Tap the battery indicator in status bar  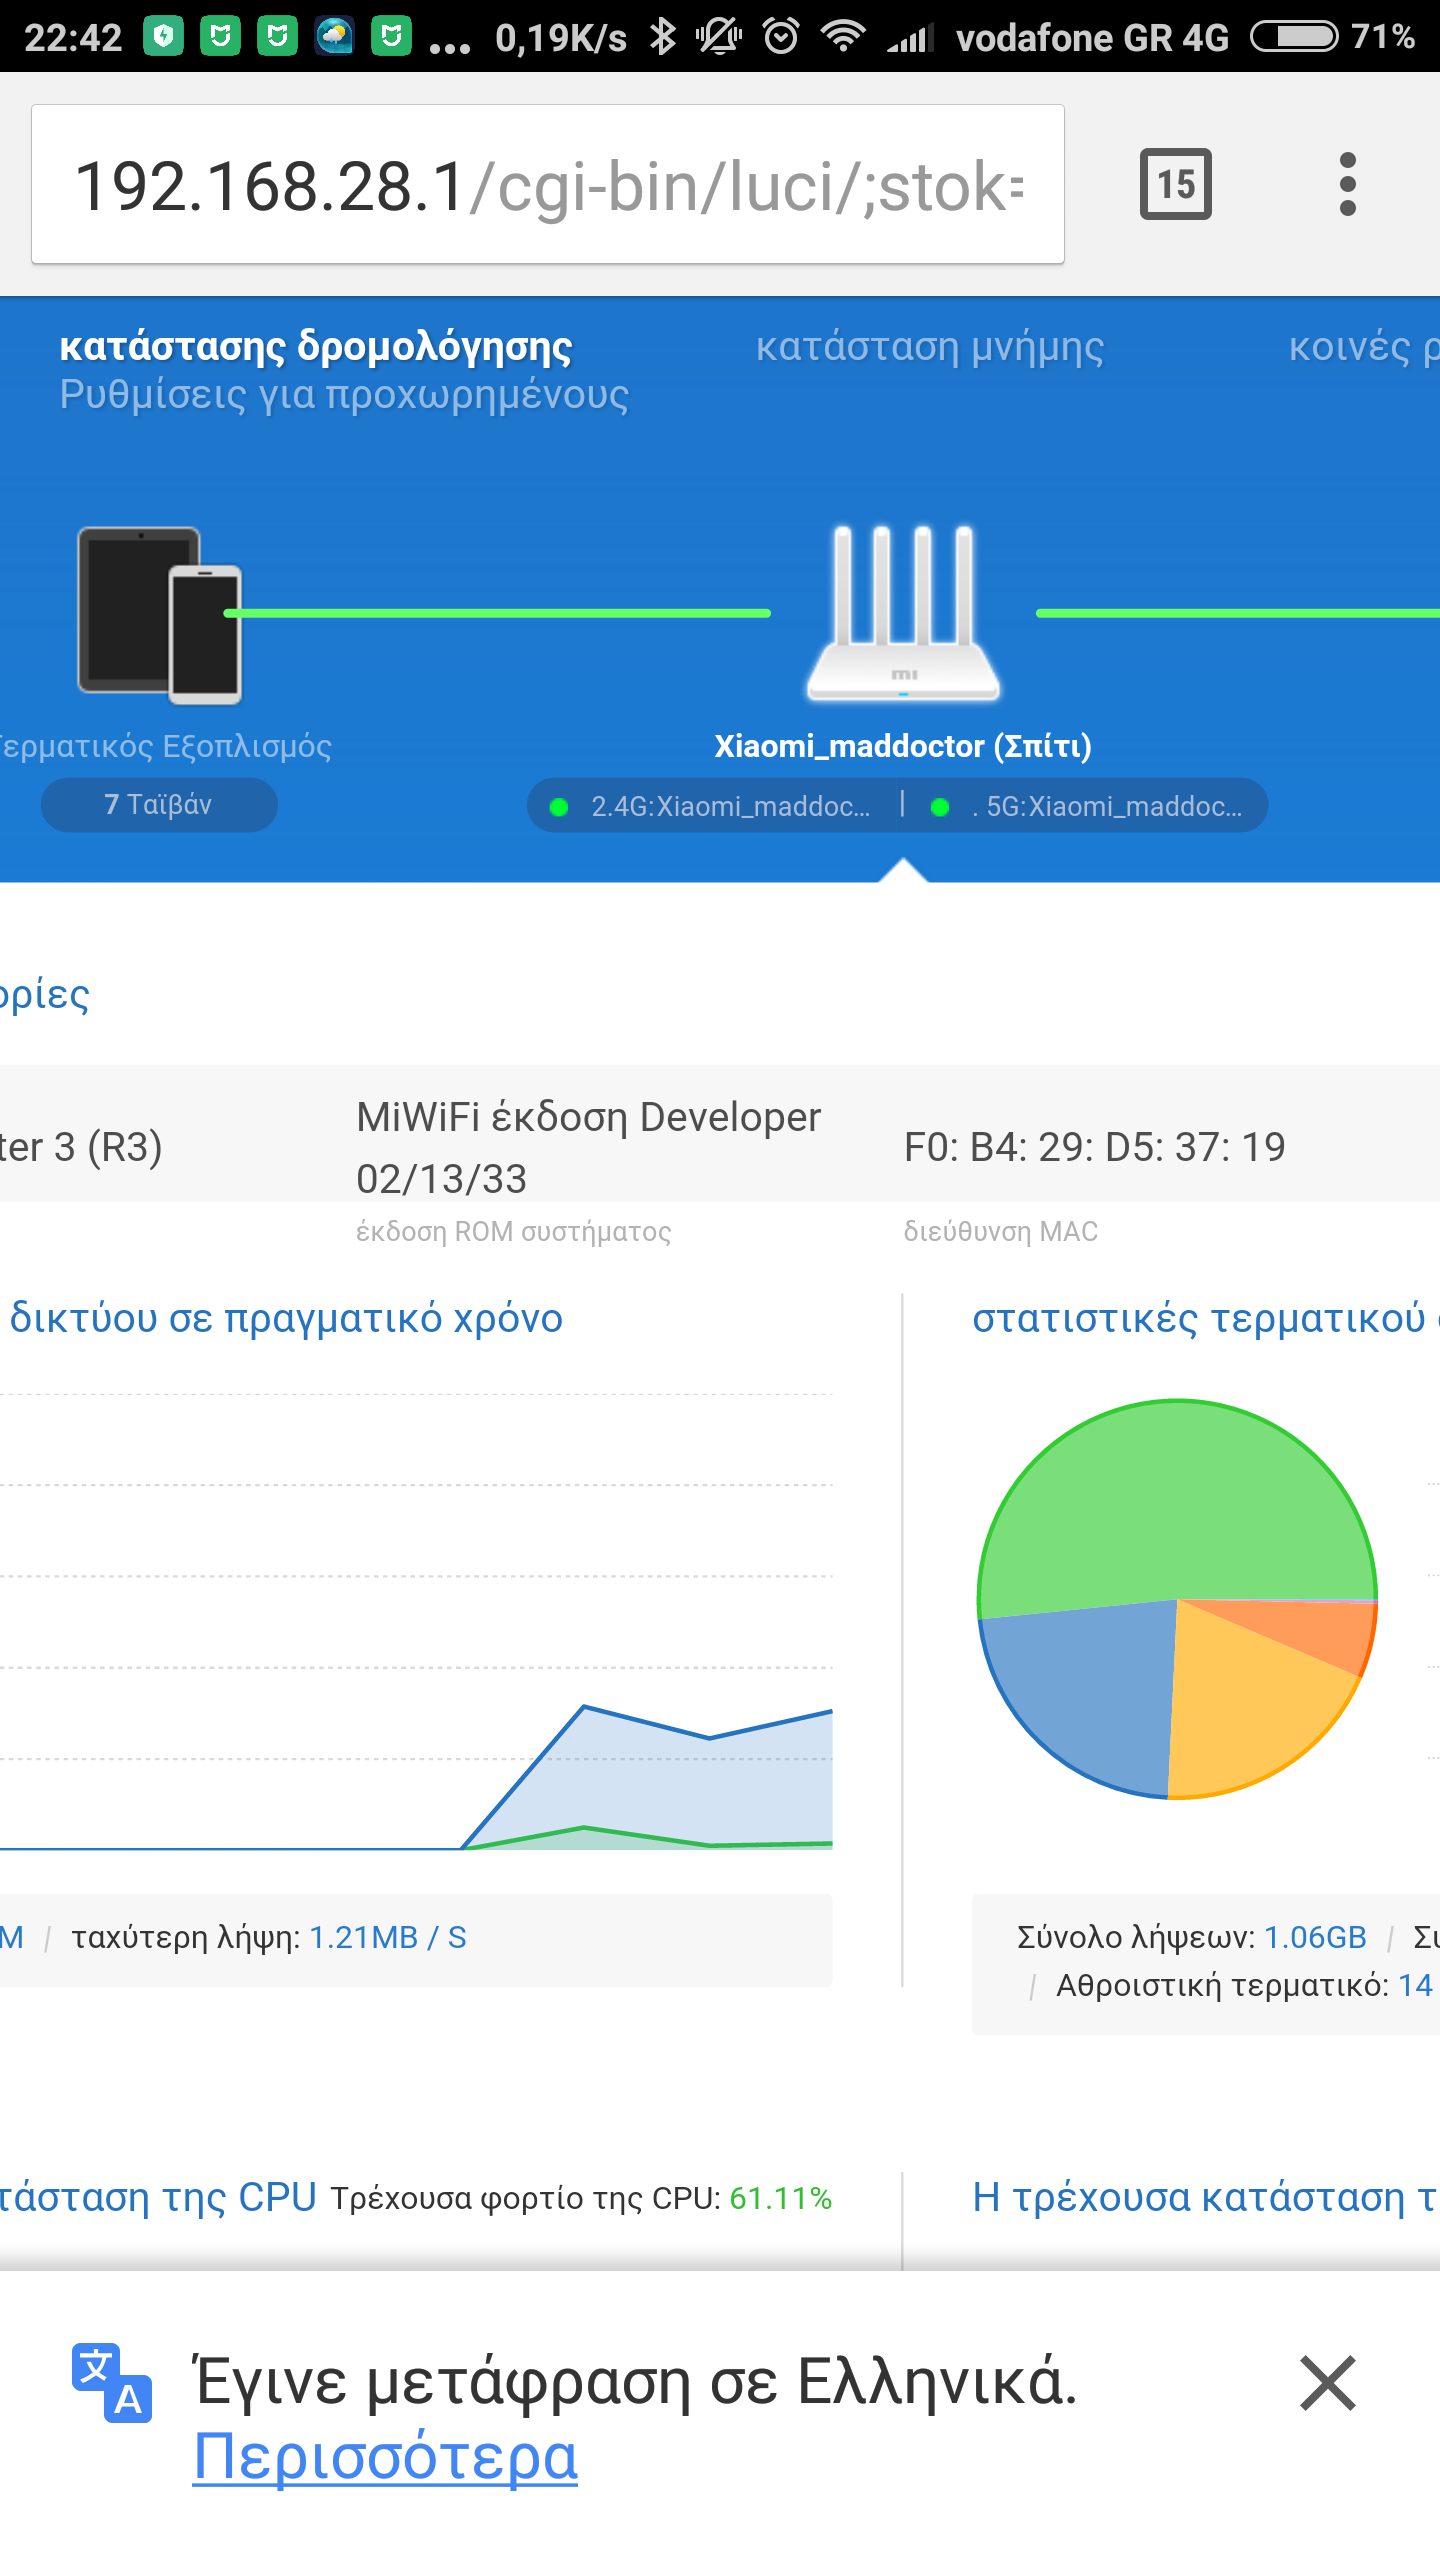click(x=1294, y=37)
